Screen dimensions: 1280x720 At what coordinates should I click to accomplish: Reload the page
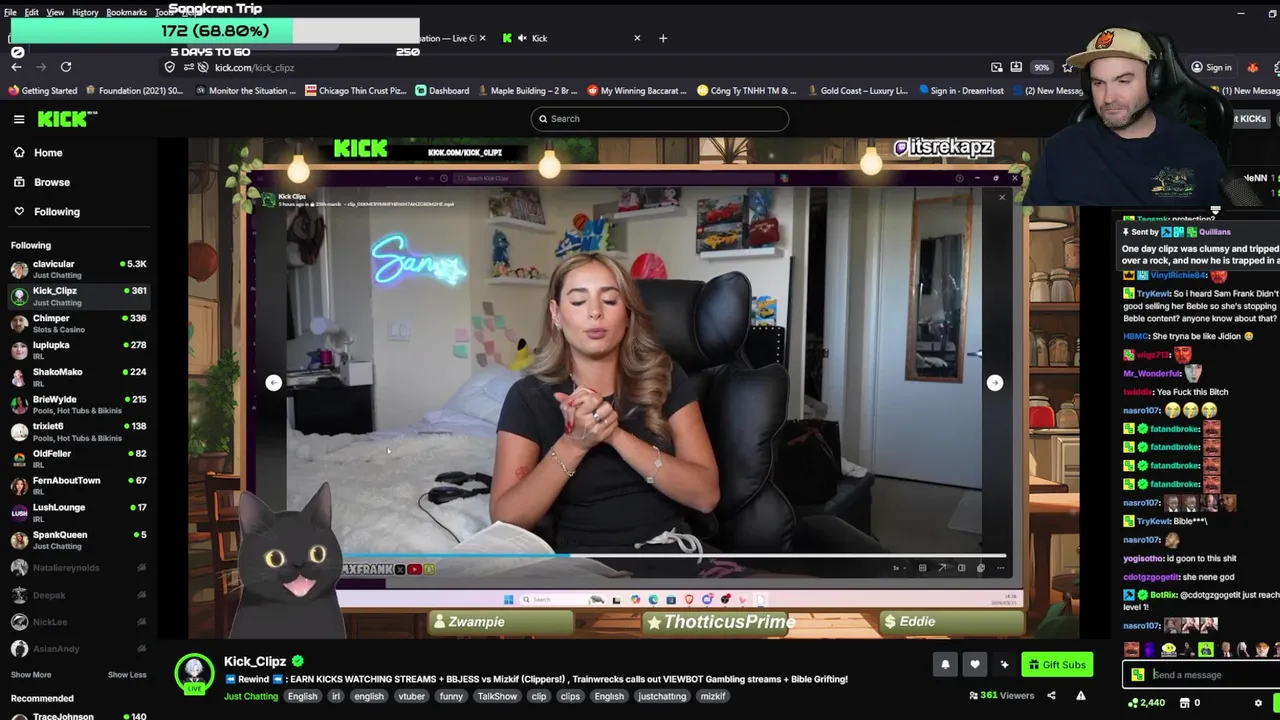(66, 67)
